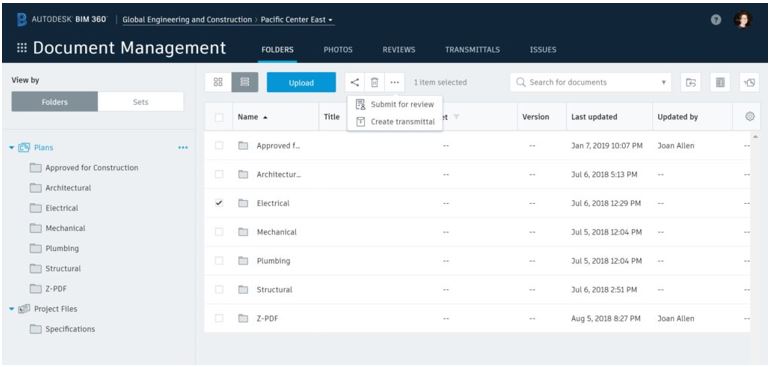Check the Architectur... row checkbox
Viewport: 772px width, 367px height.
219,174
